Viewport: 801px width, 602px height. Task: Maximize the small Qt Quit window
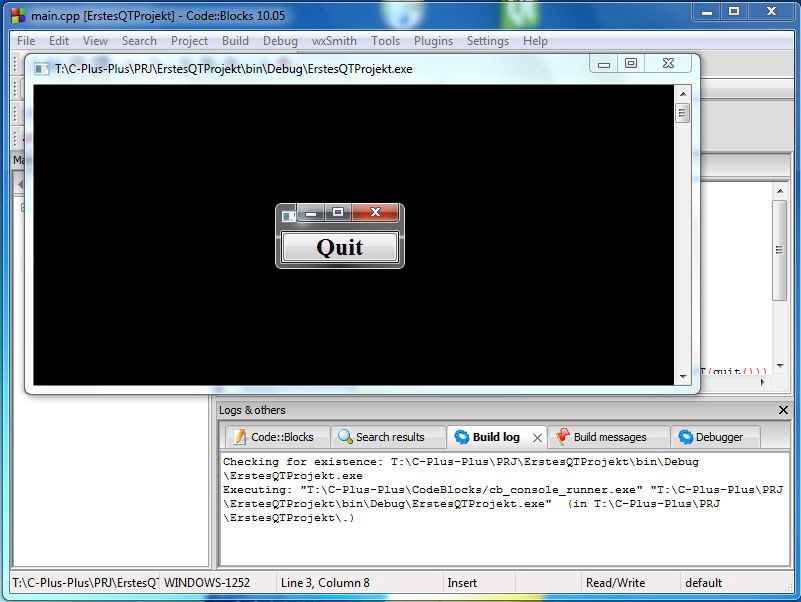[338, 212]
